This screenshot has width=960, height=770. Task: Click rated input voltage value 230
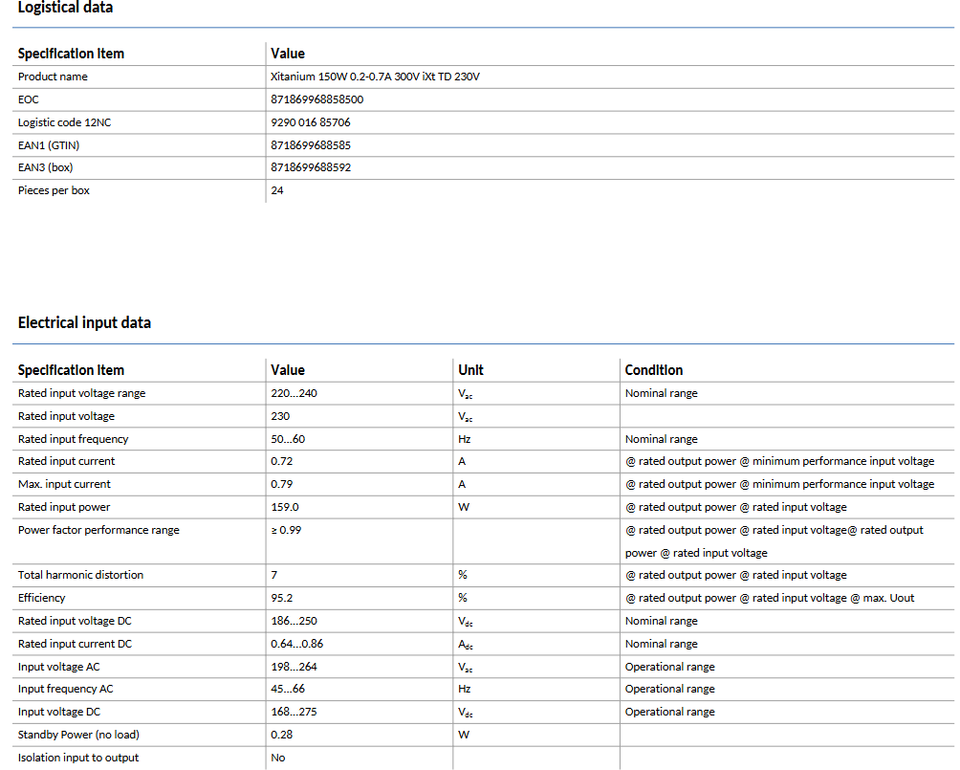pyautogui.click(x=280, y=416)
